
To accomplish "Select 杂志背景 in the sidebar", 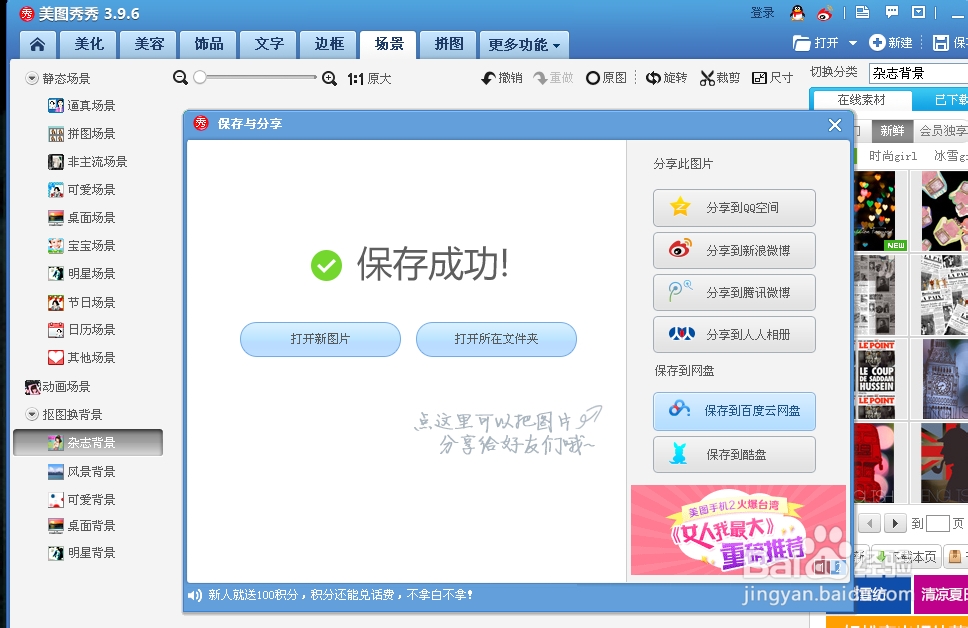I will 88,443.
